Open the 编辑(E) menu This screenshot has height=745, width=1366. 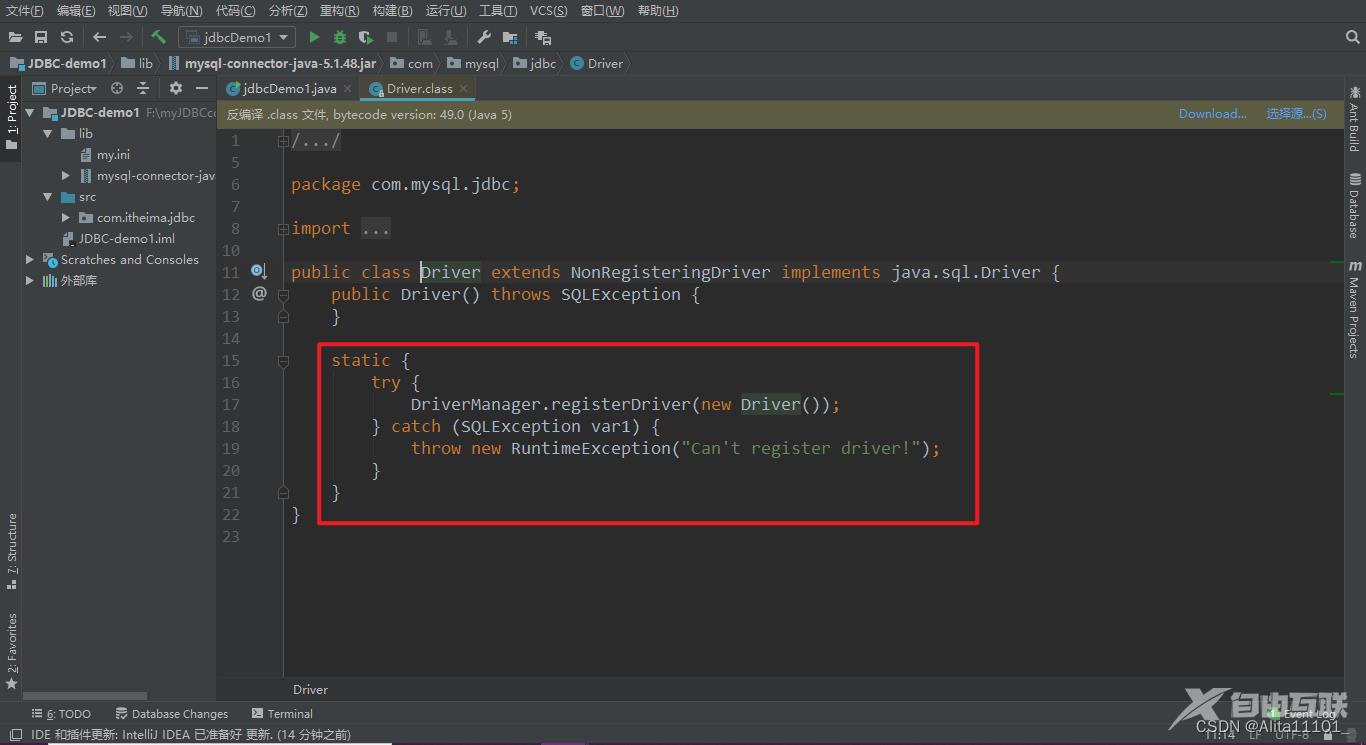pos(76,11)
